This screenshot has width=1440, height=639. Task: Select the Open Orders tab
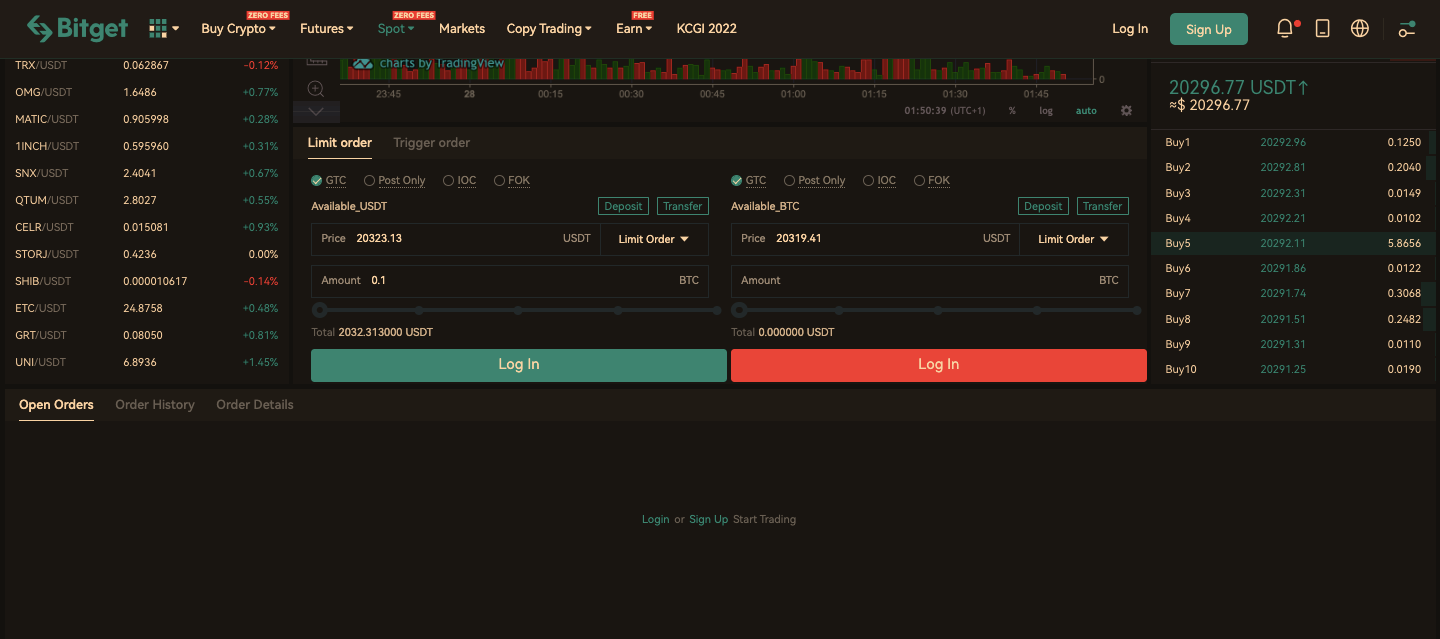[x=56, y=405]
